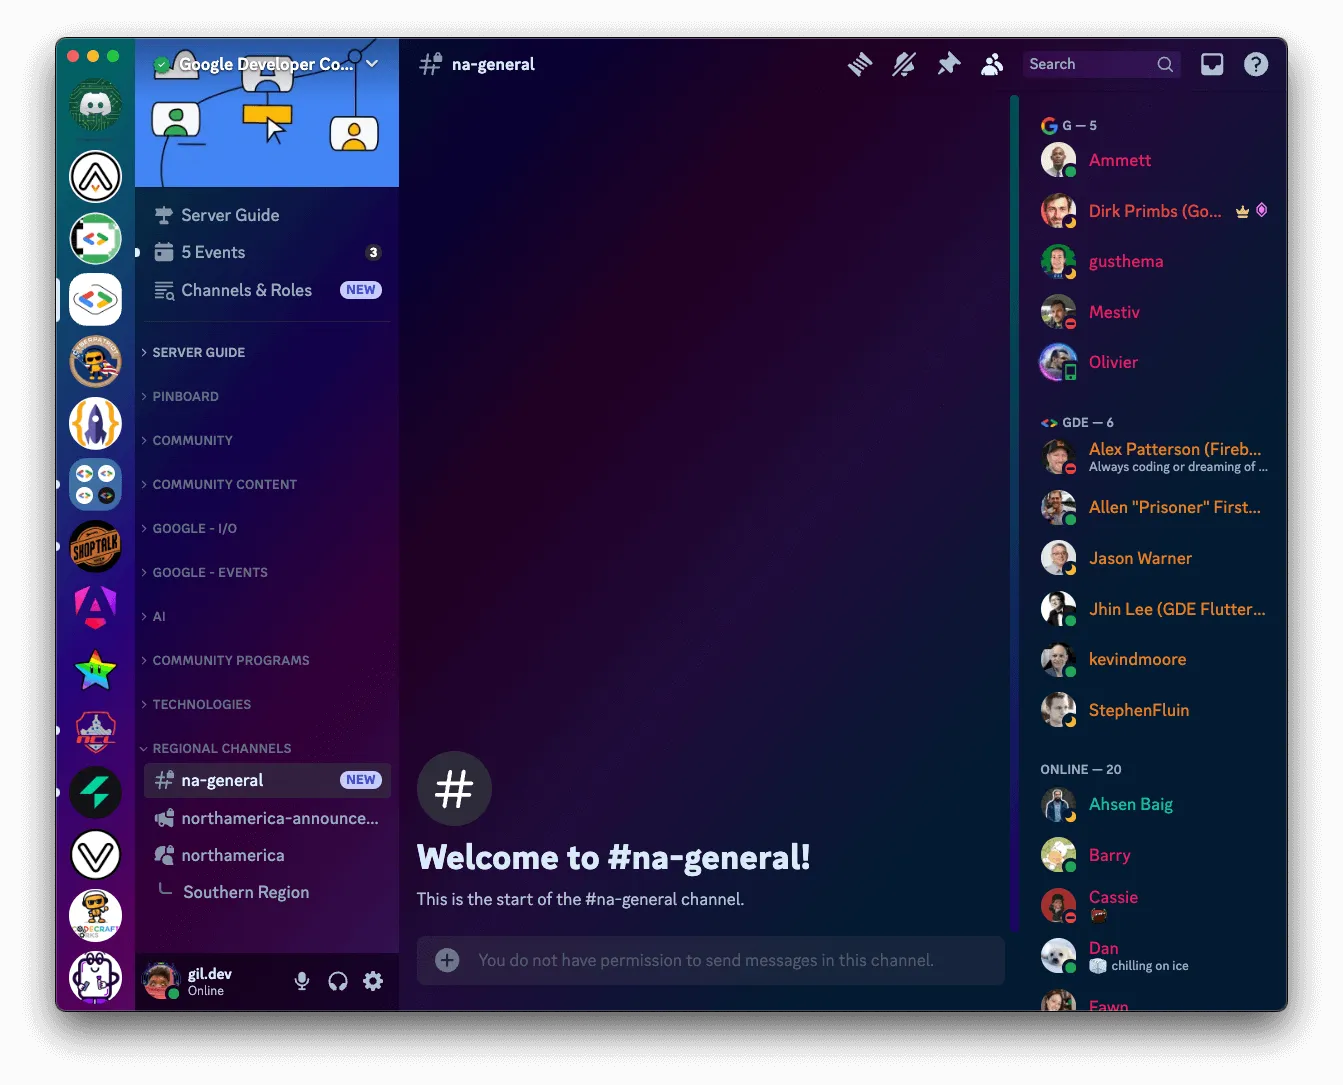1343x1085 pixels.
Task: Collapse the REGIONAL CHANNELS category
Action: point(221,748)
